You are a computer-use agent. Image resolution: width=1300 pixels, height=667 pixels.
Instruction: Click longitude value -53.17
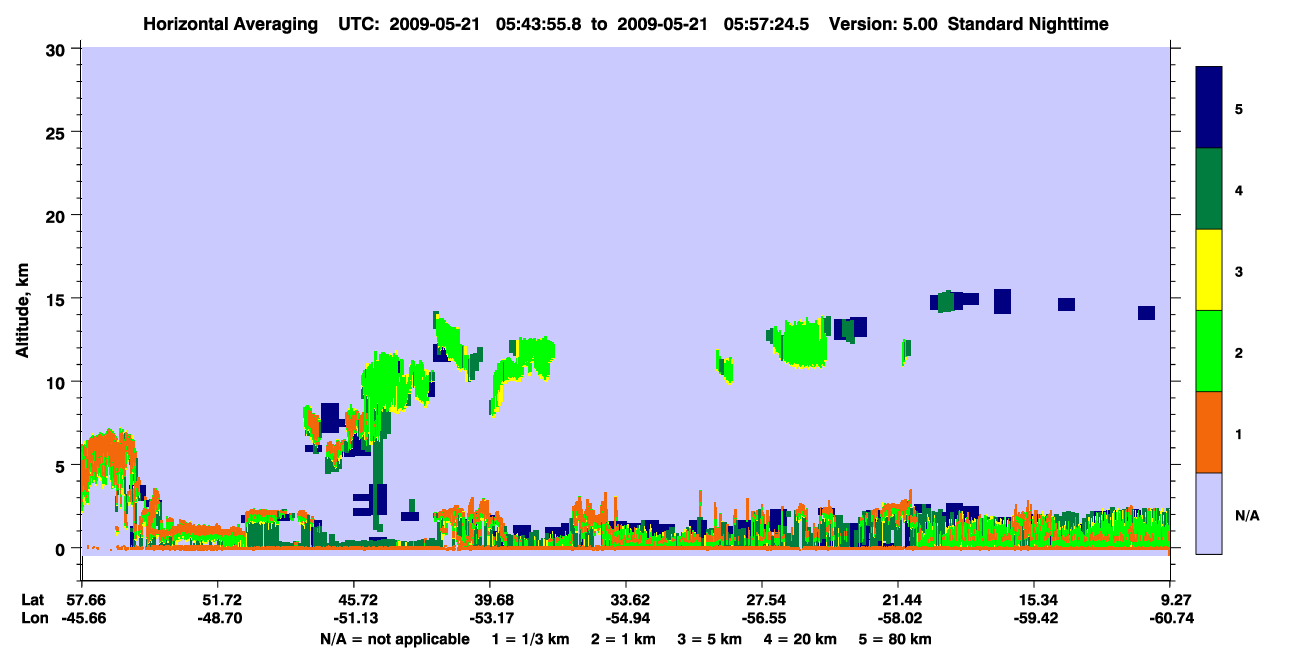click(x=490, y=618)
